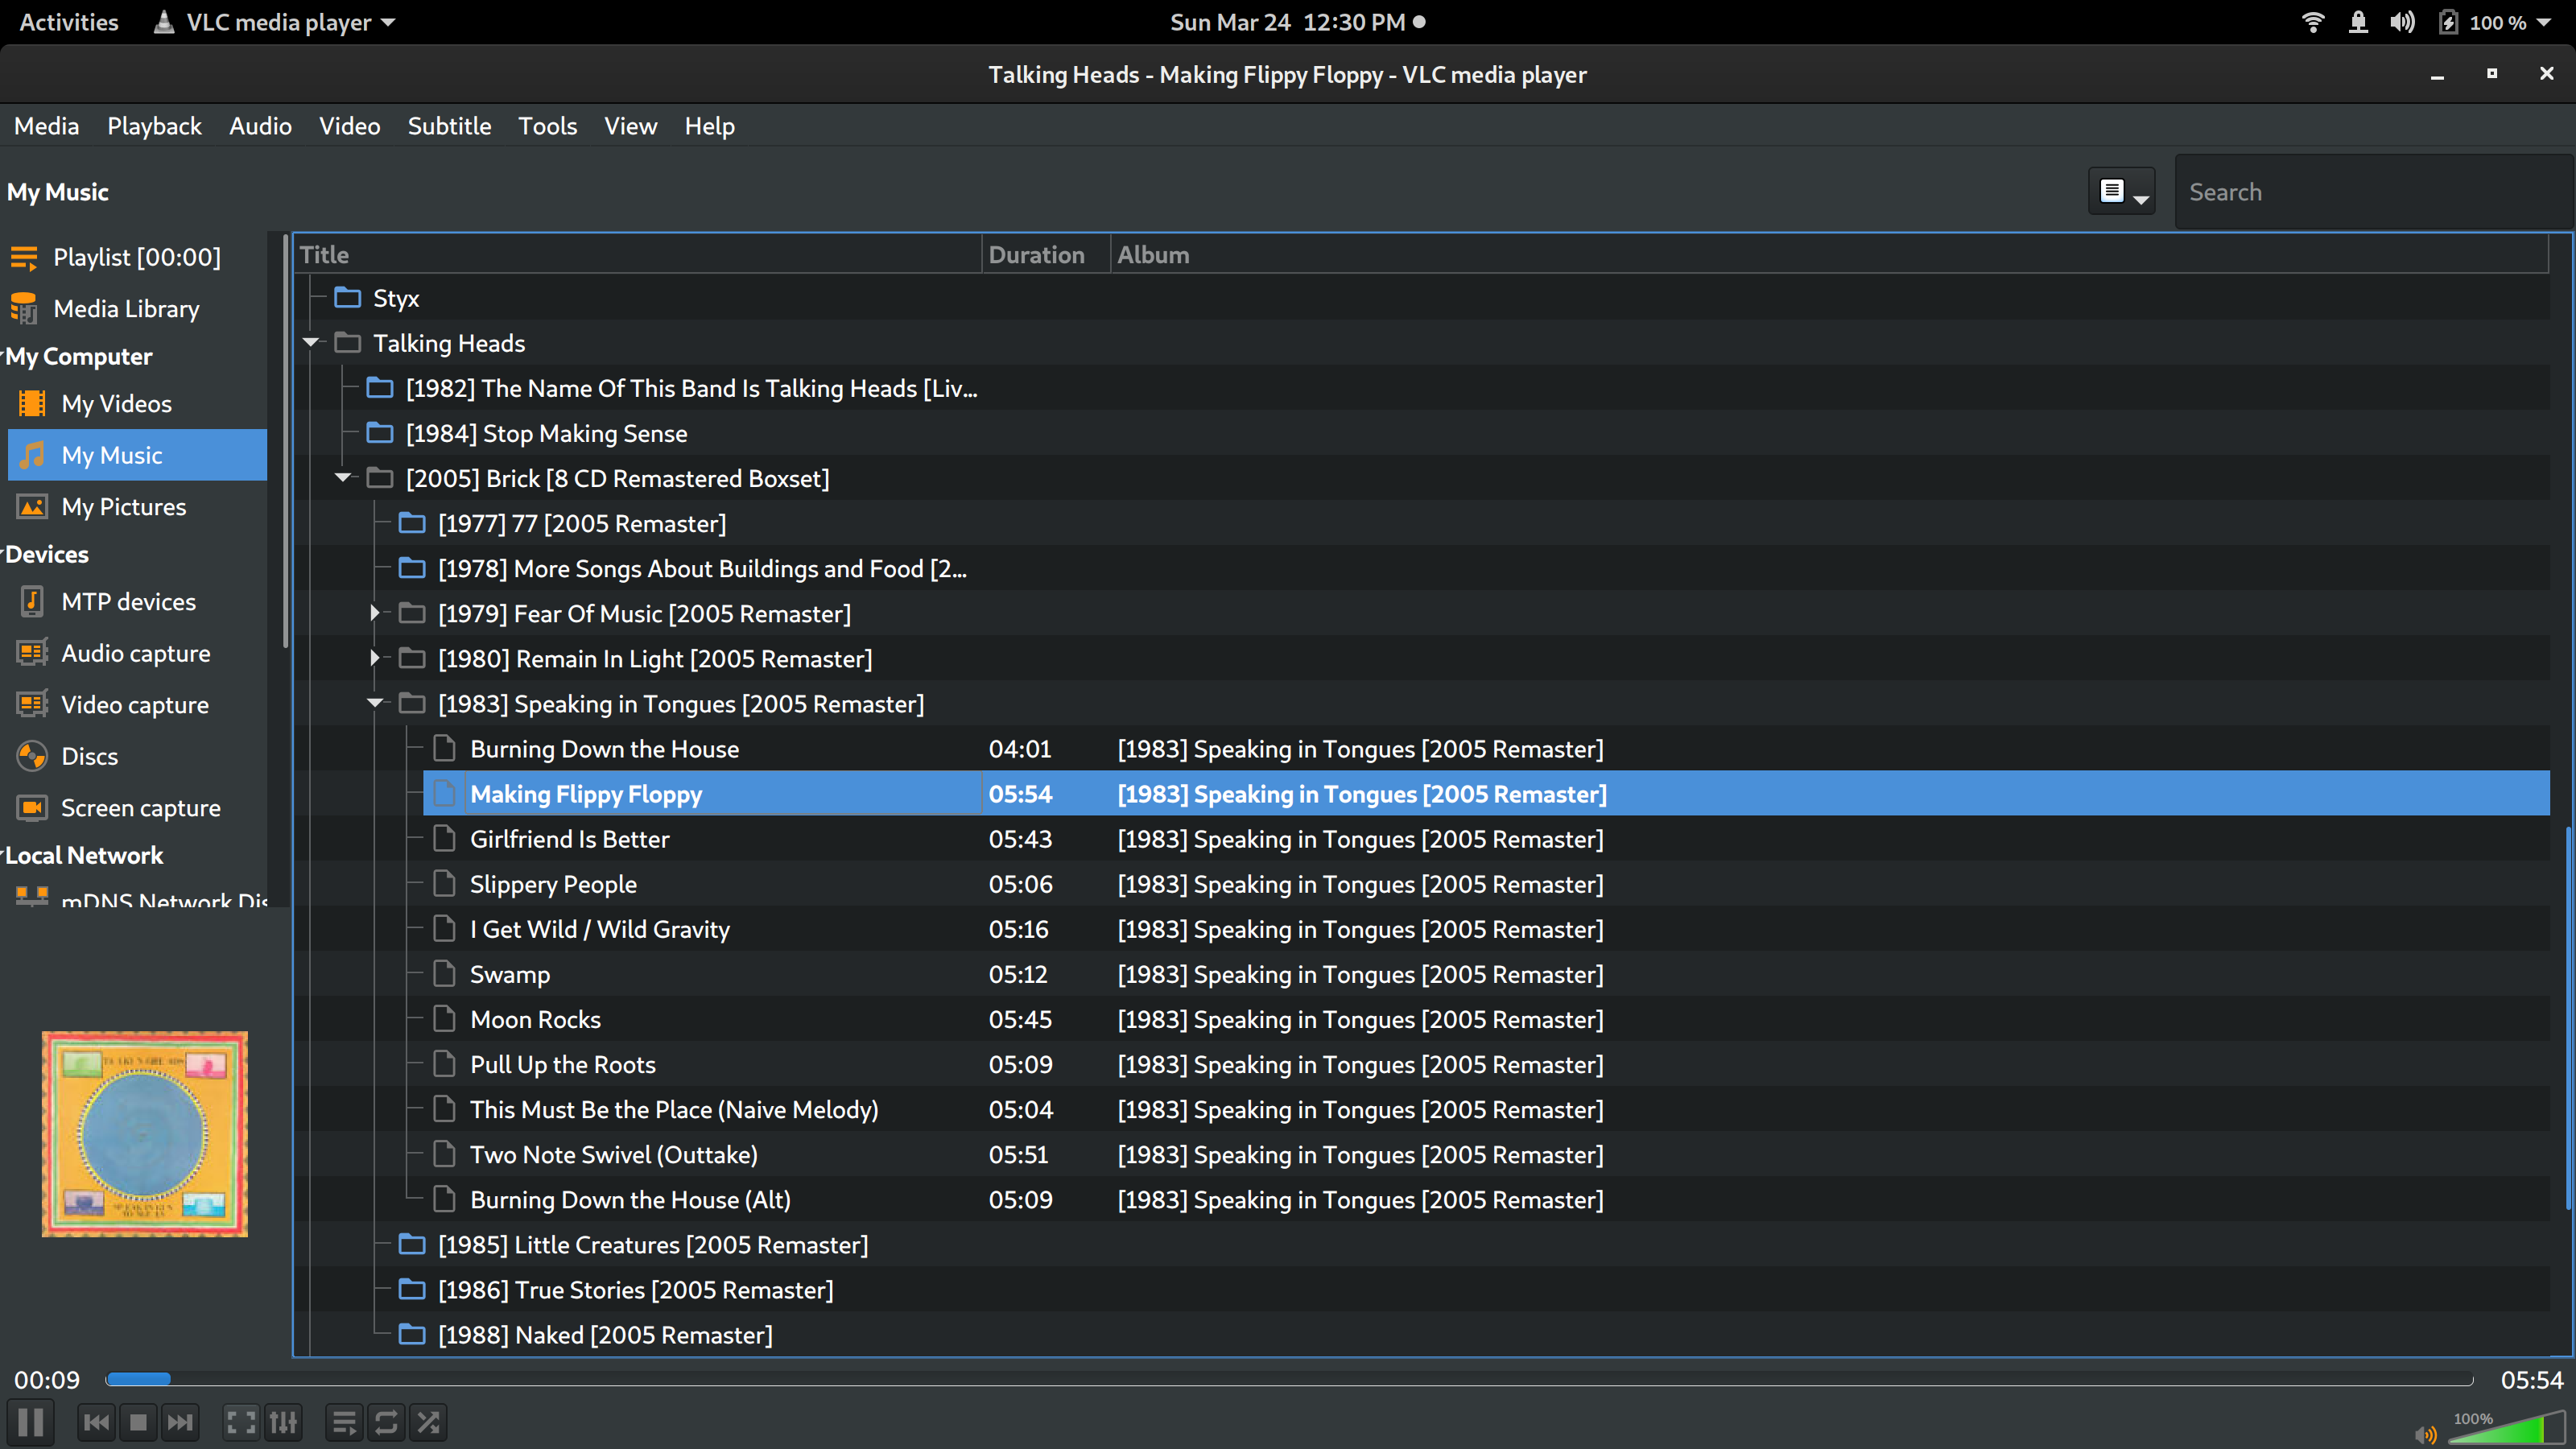This screenshot has height=1449, width=2576.
Task: Open Screen capture in the sidebar
Action: (x=136, y=808)
